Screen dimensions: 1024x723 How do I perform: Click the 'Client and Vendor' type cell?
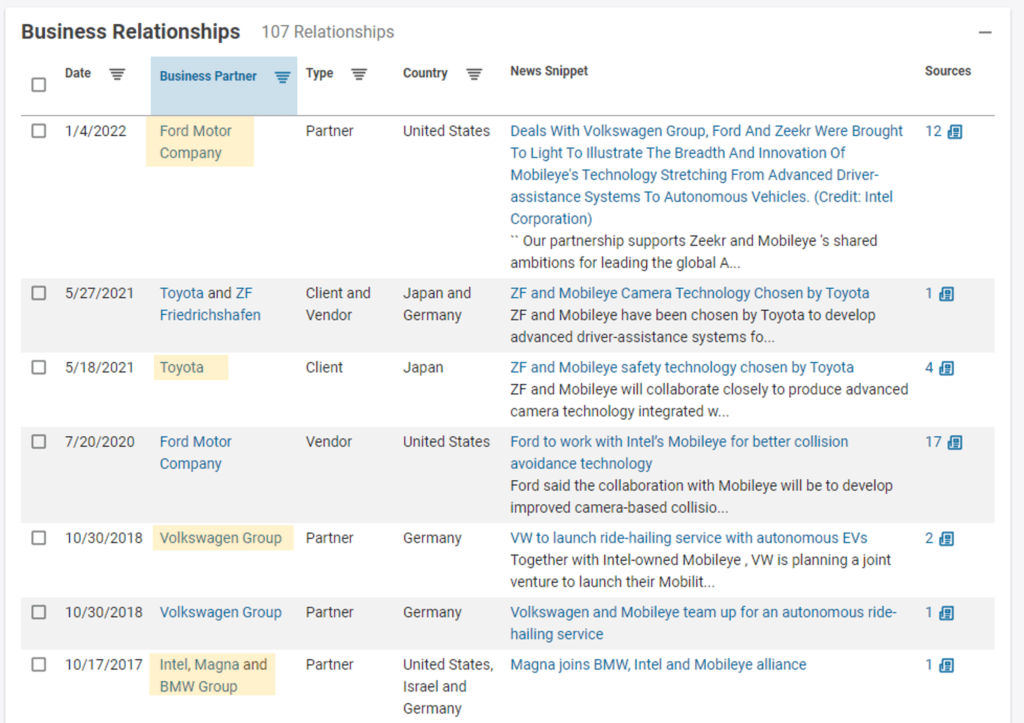338,304
